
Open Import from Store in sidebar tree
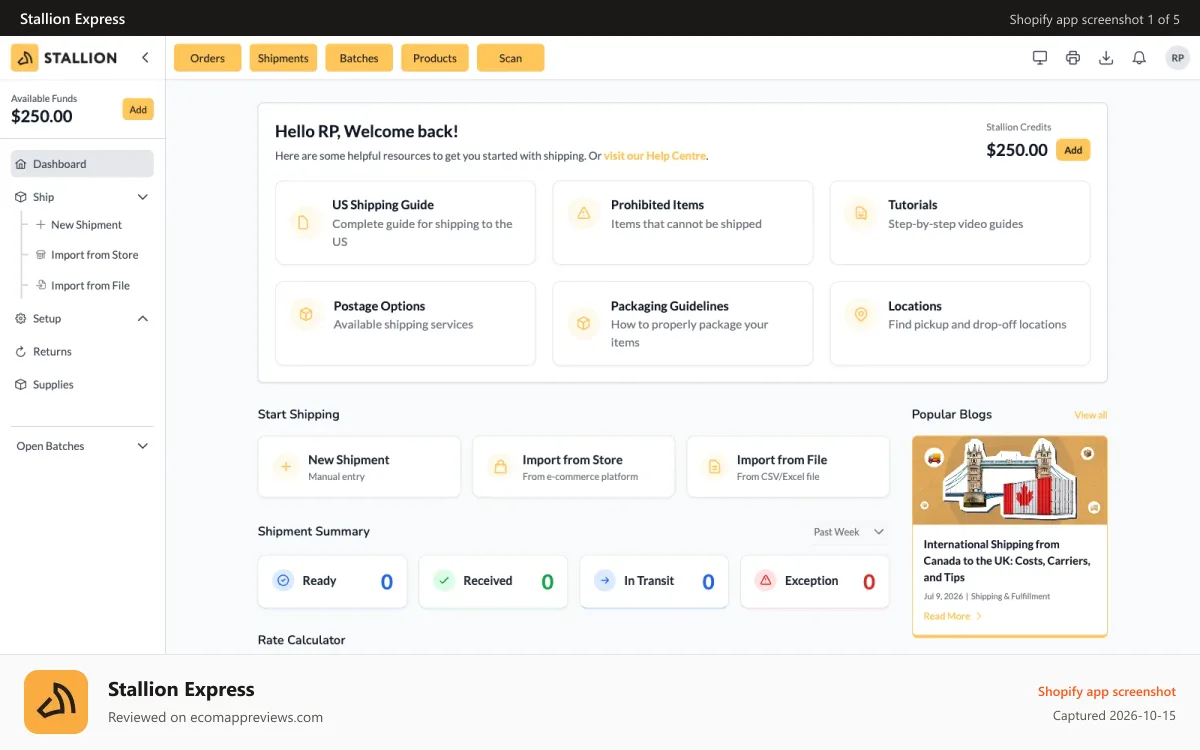(94, 255)
